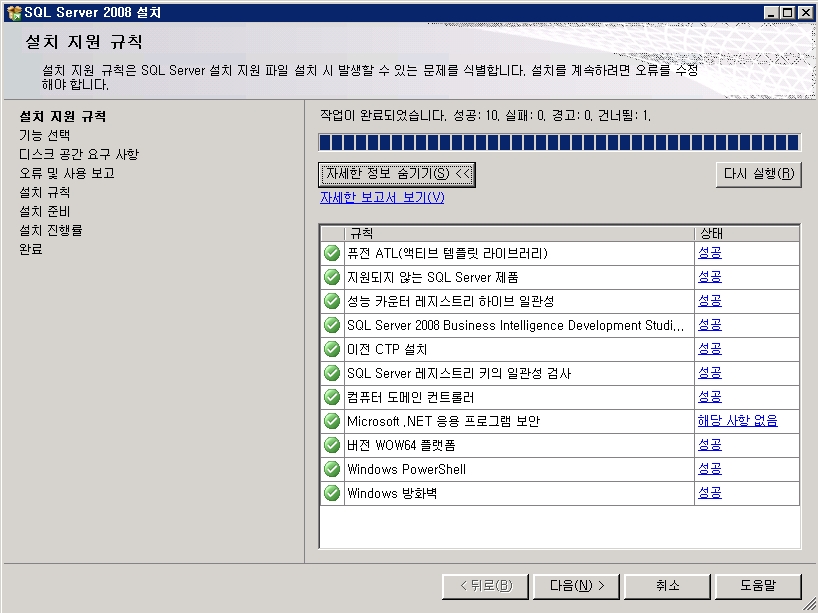Select 설치 진행률 step in left pane
Screen dimensions: 818x613
click(51, 230)
